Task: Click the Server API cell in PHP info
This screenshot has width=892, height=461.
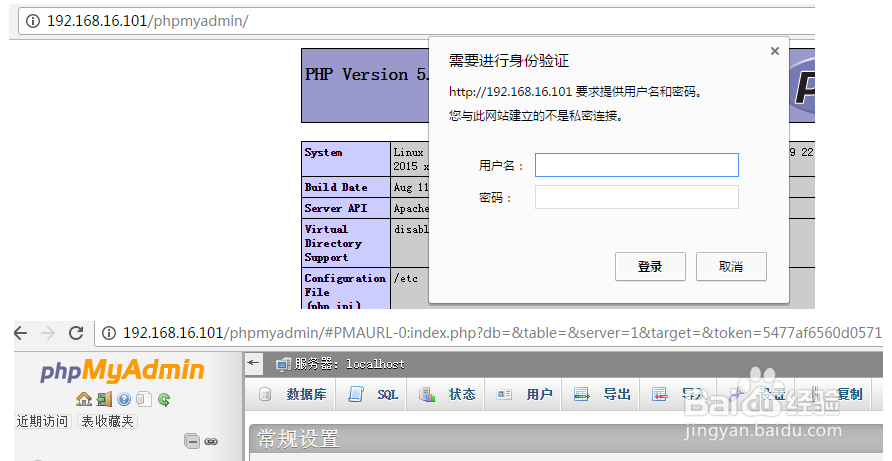Action: 346,208
